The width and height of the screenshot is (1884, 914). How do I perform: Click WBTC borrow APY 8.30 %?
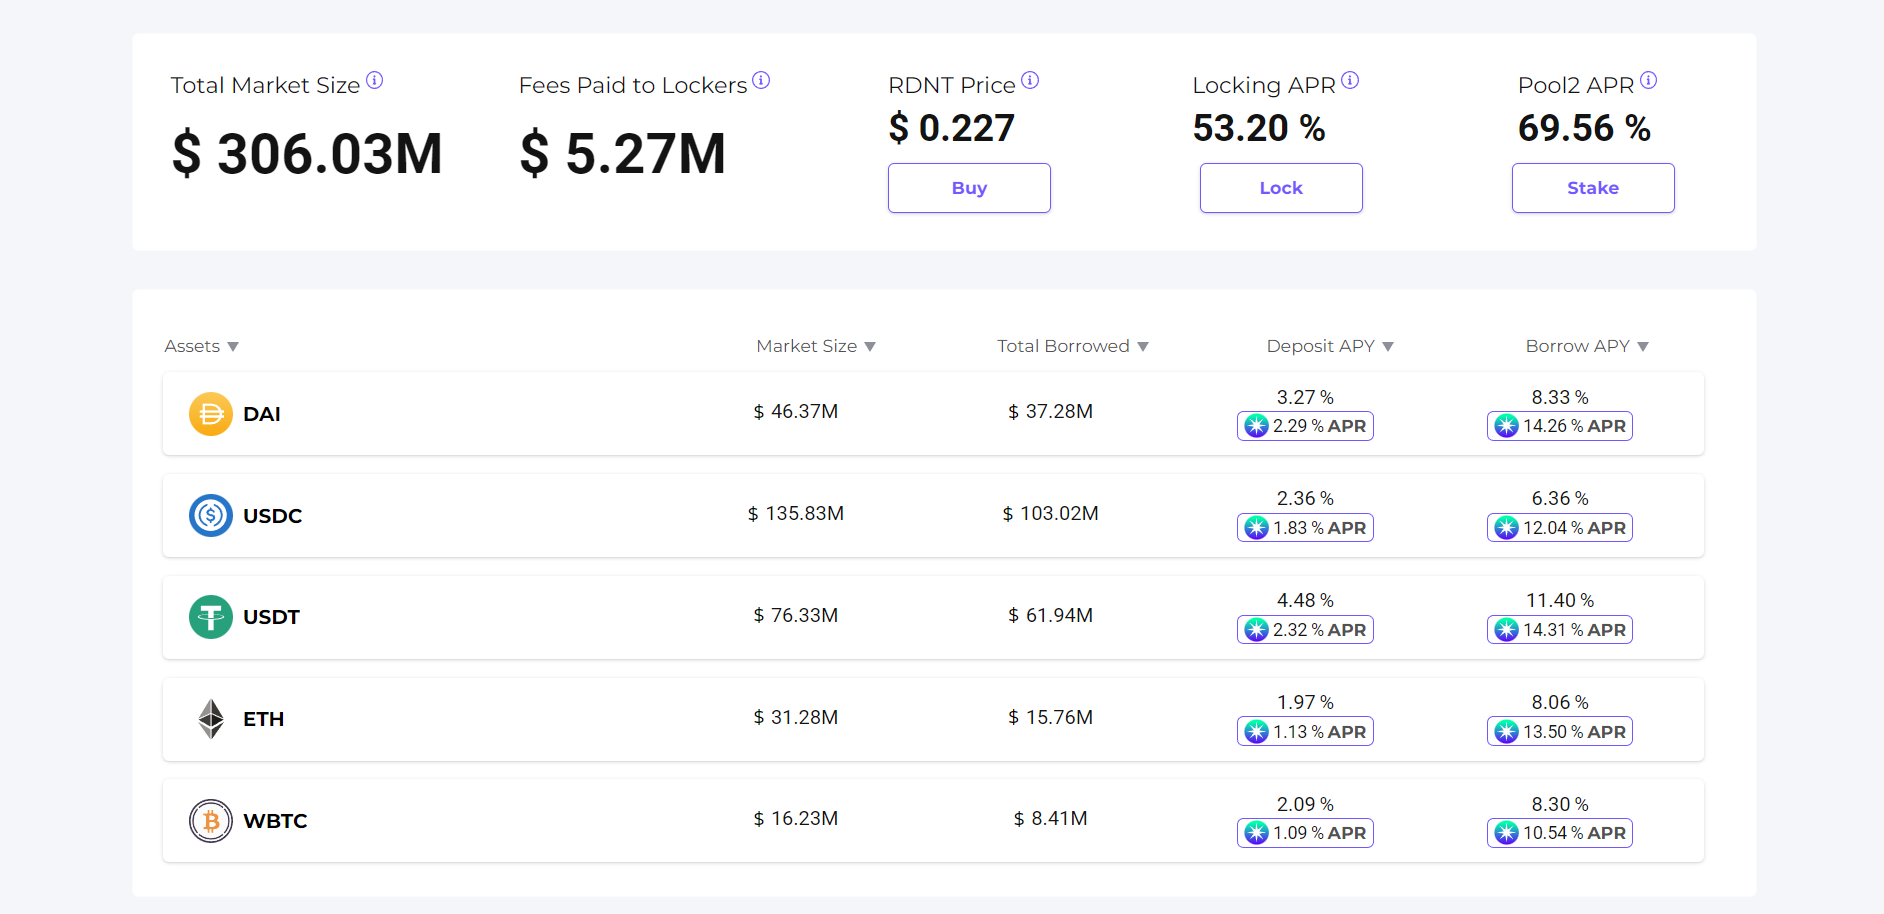1560,805
